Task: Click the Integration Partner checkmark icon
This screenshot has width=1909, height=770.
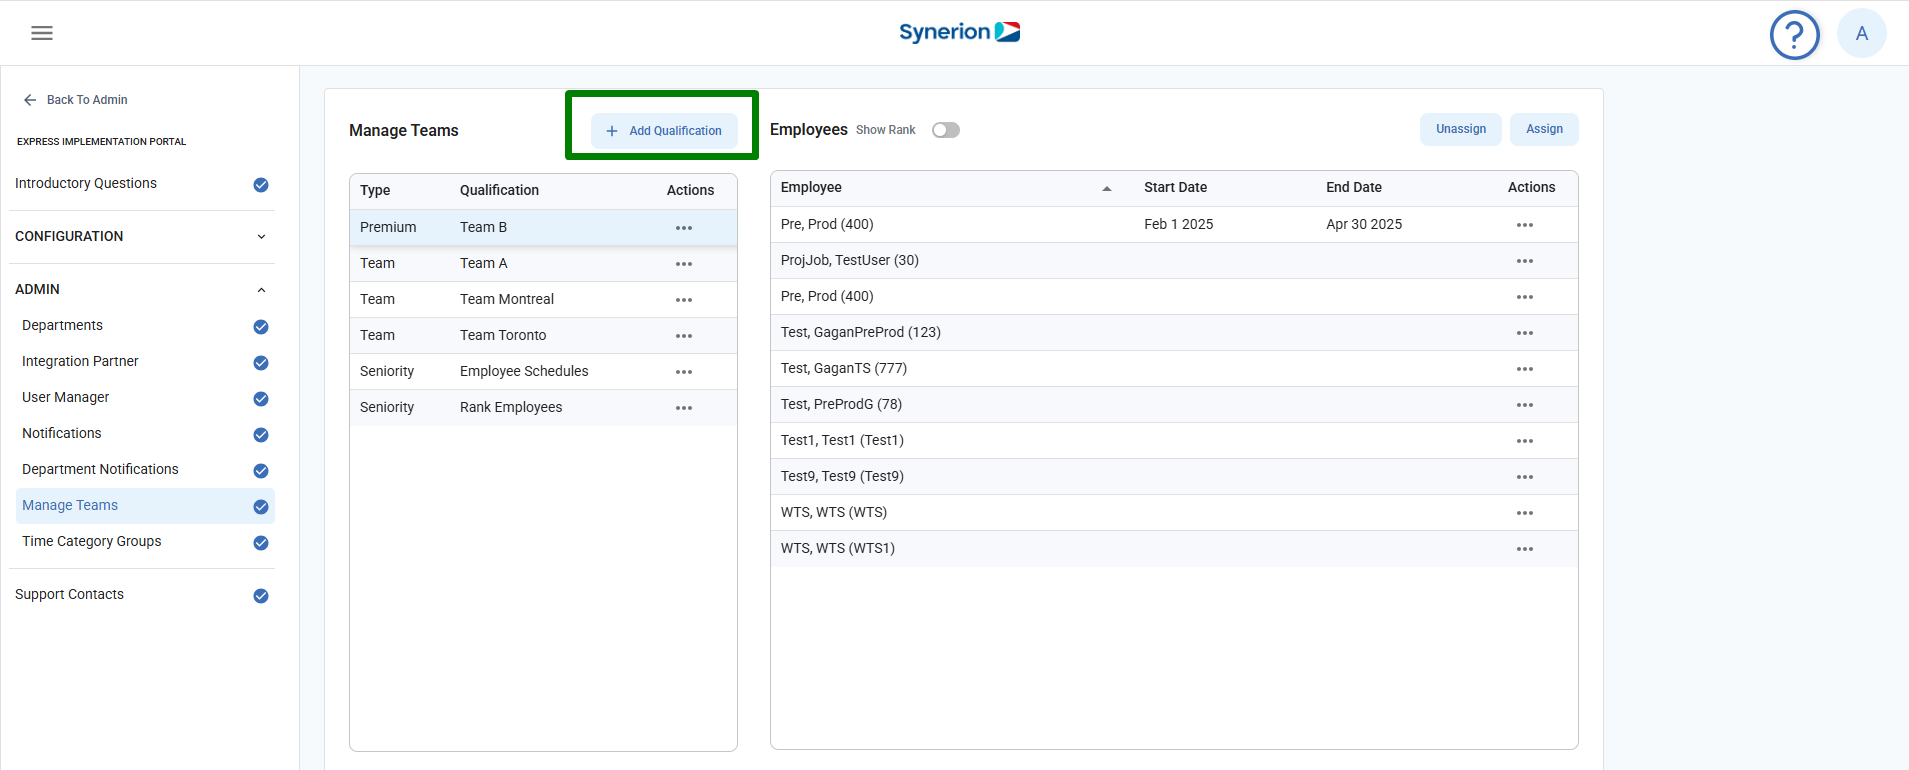Action: 261,363
